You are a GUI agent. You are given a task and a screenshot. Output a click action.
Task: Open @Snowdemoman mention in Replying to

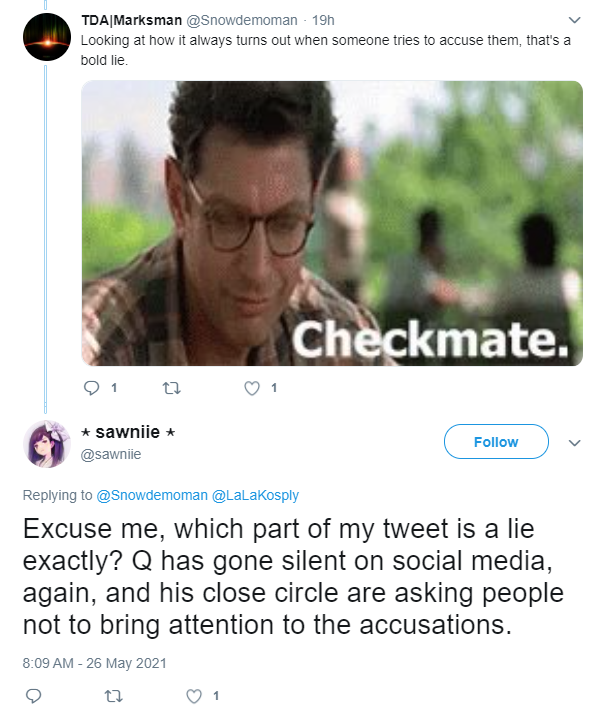tap(152, 495)
